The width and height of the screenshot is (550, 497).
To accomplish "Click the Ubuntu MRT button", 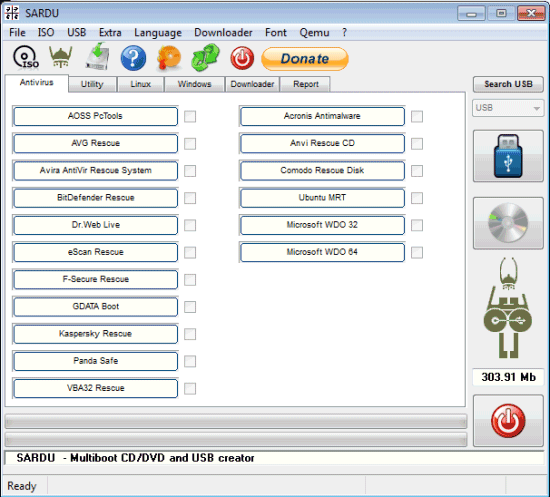I will coord(322,198).
